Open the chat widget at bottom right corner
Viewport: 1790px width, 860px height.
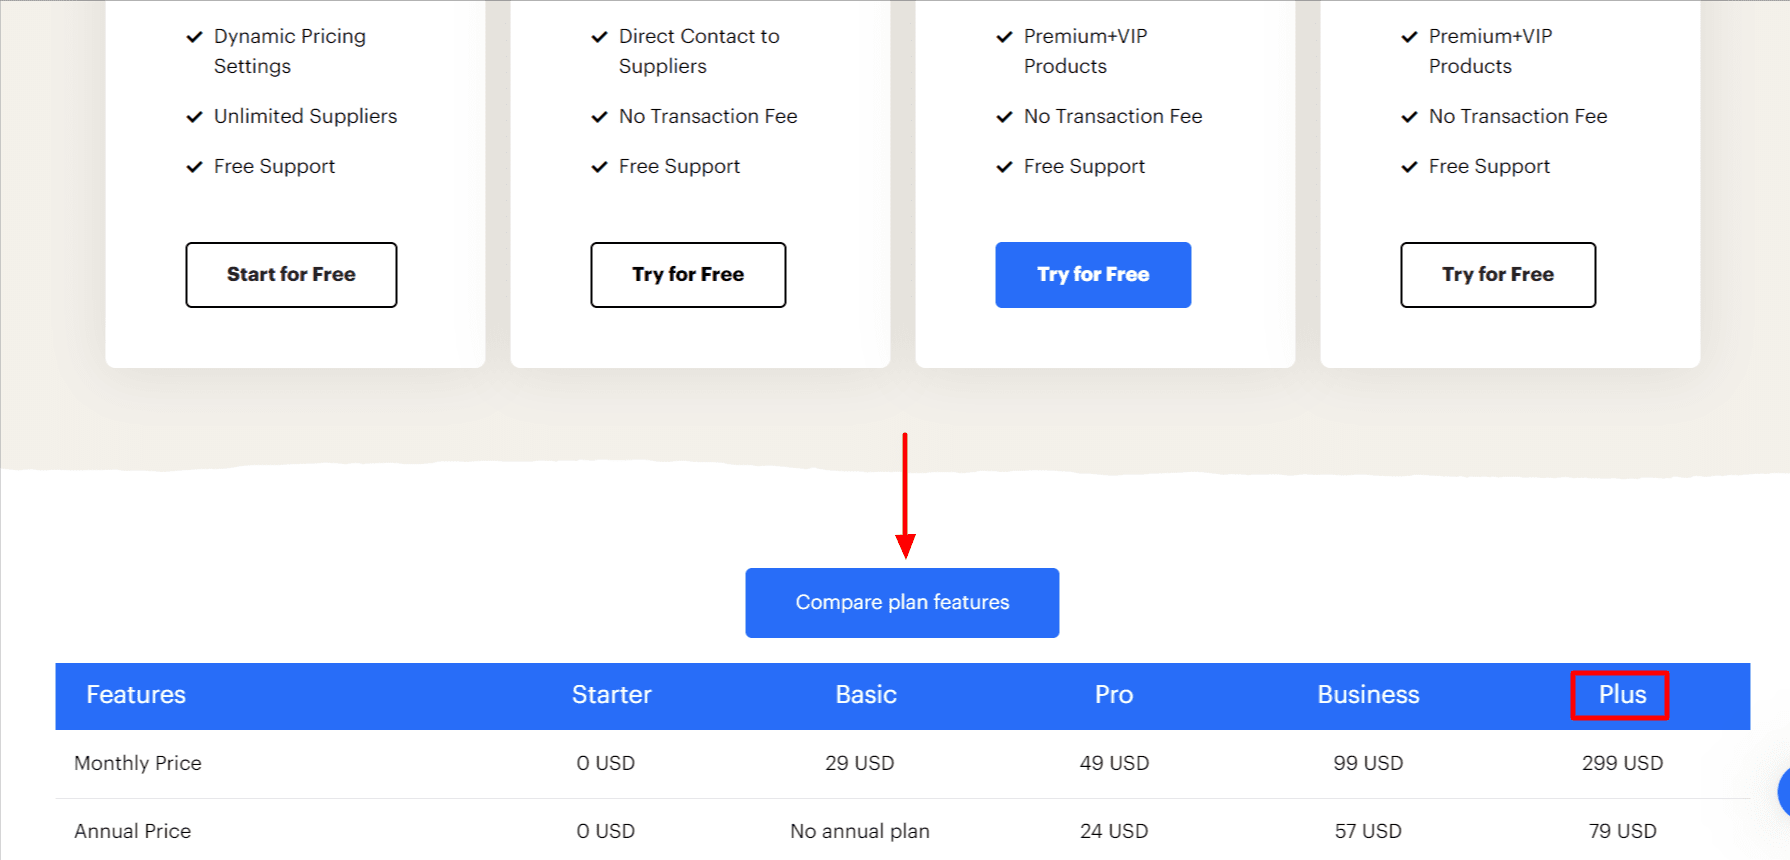pos(1783,793)
